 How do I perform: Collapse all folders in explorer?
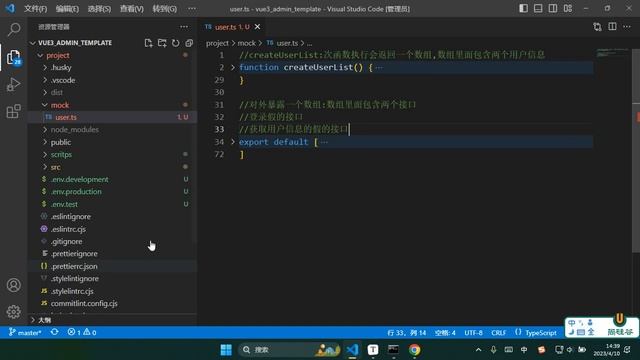(x=189, y=43)
